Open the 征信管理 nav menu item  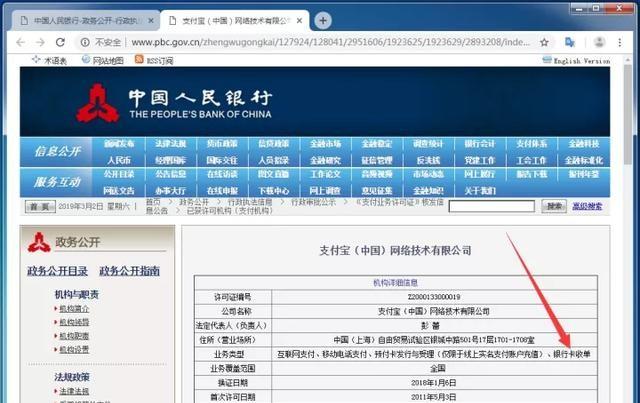(377, 160)
